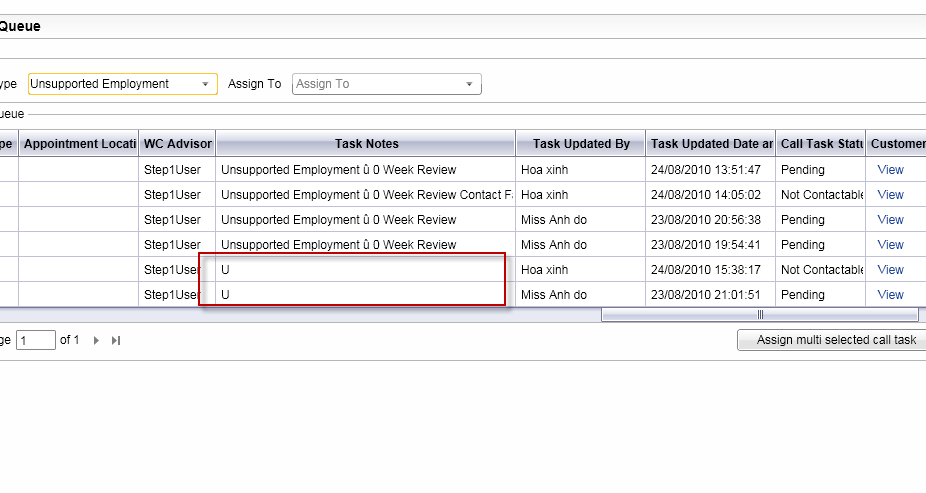
Task: Select the Appointment Location column header
Action: tap(79, 144)
